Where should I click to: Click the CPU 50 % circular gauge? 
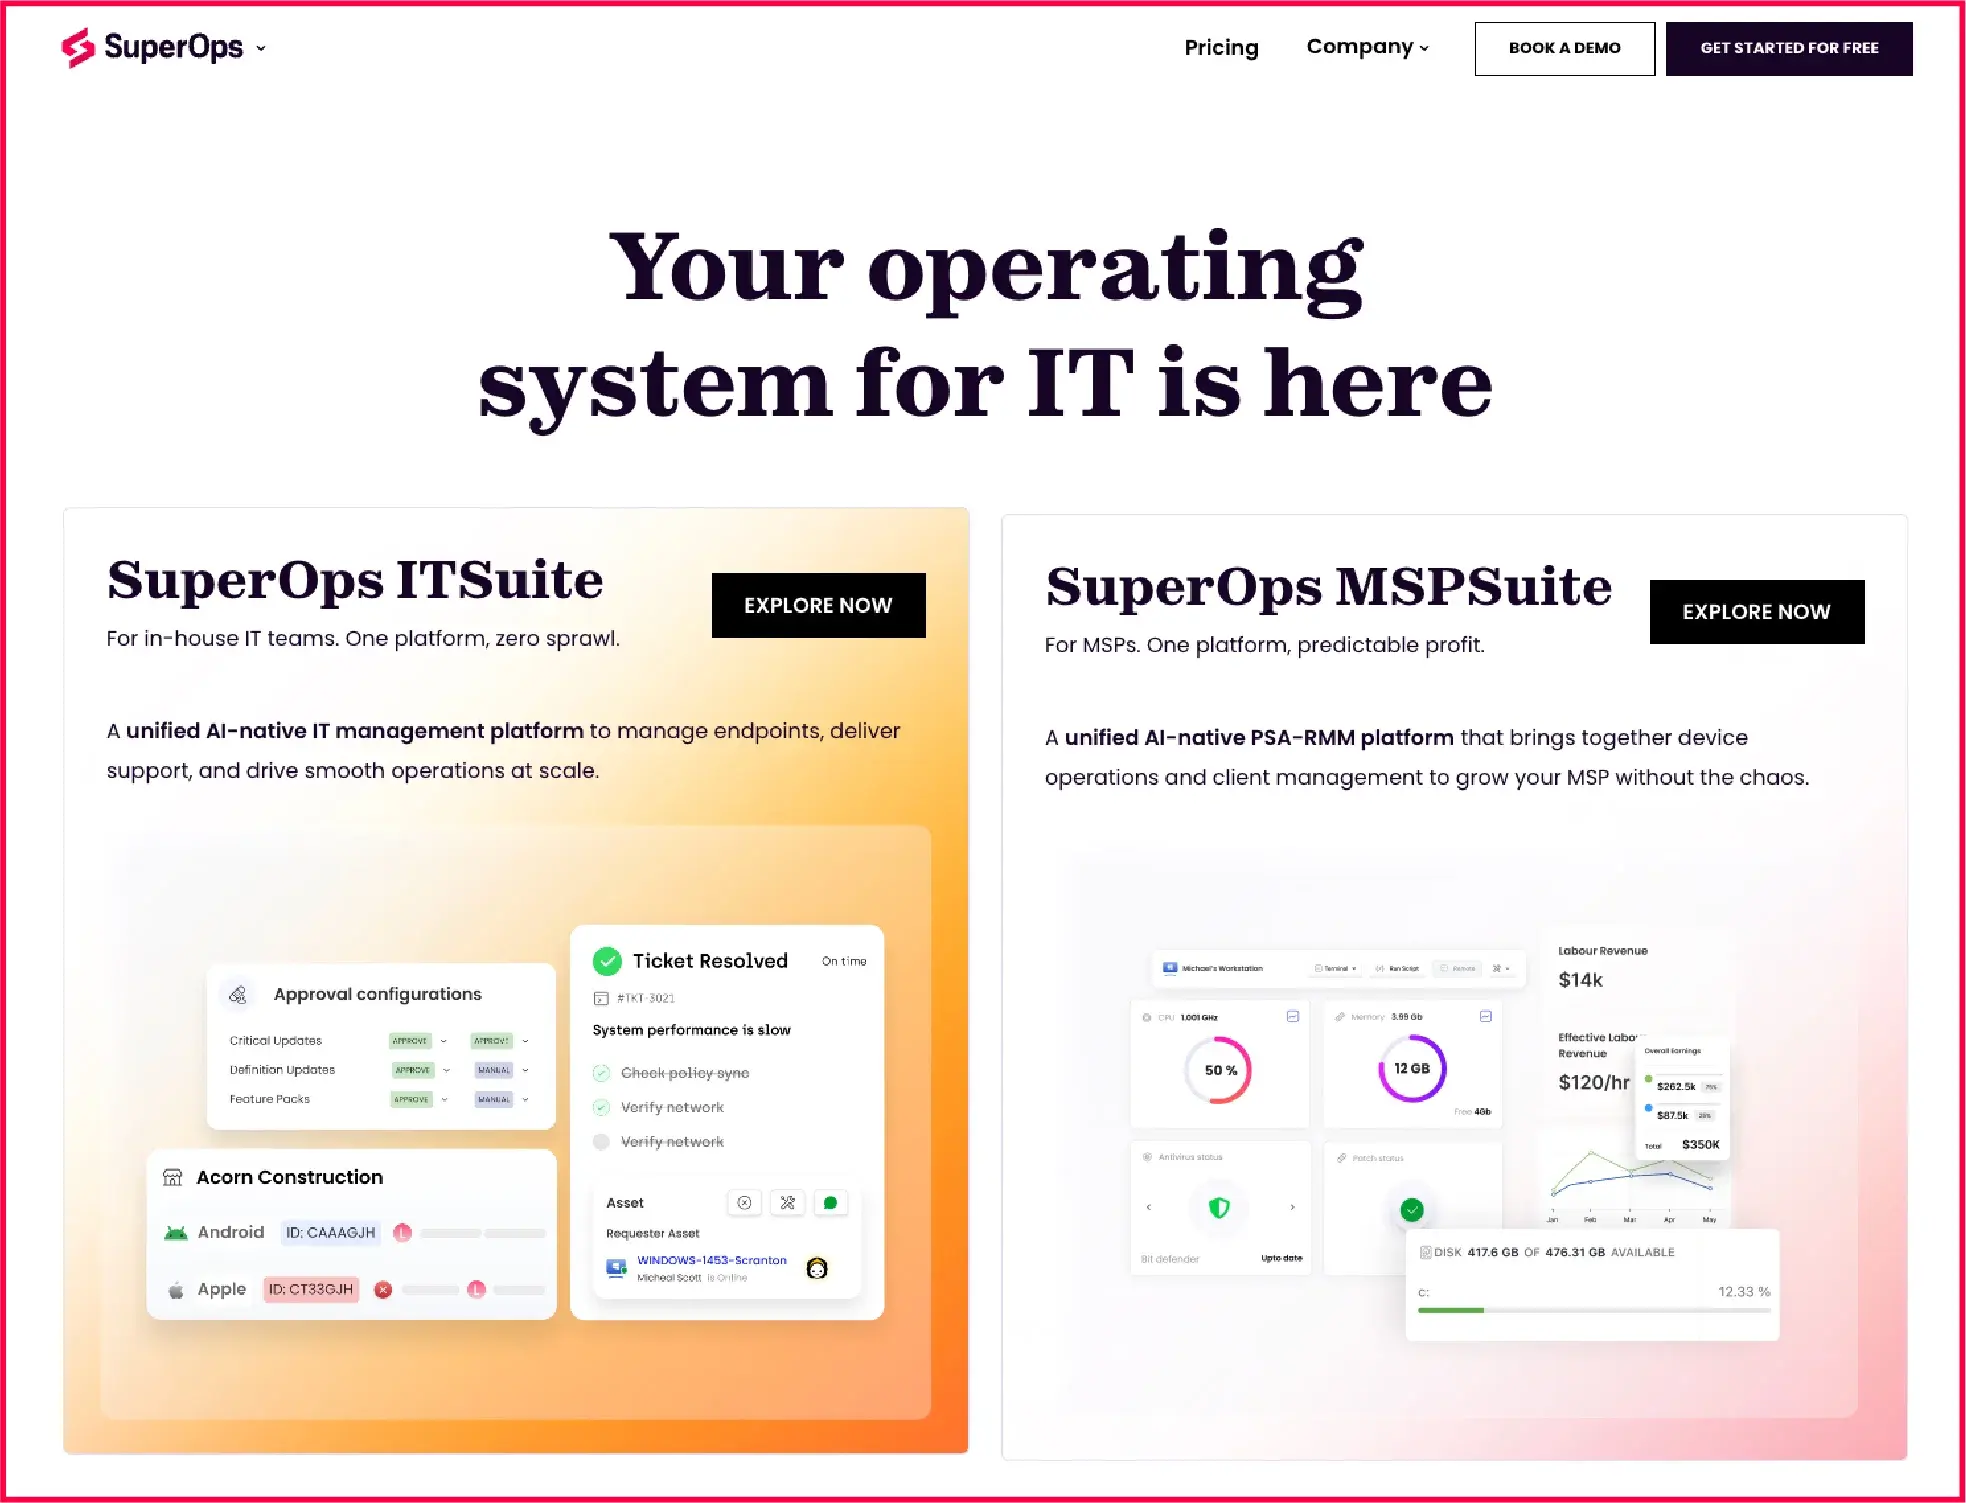pos(1219,1070)
